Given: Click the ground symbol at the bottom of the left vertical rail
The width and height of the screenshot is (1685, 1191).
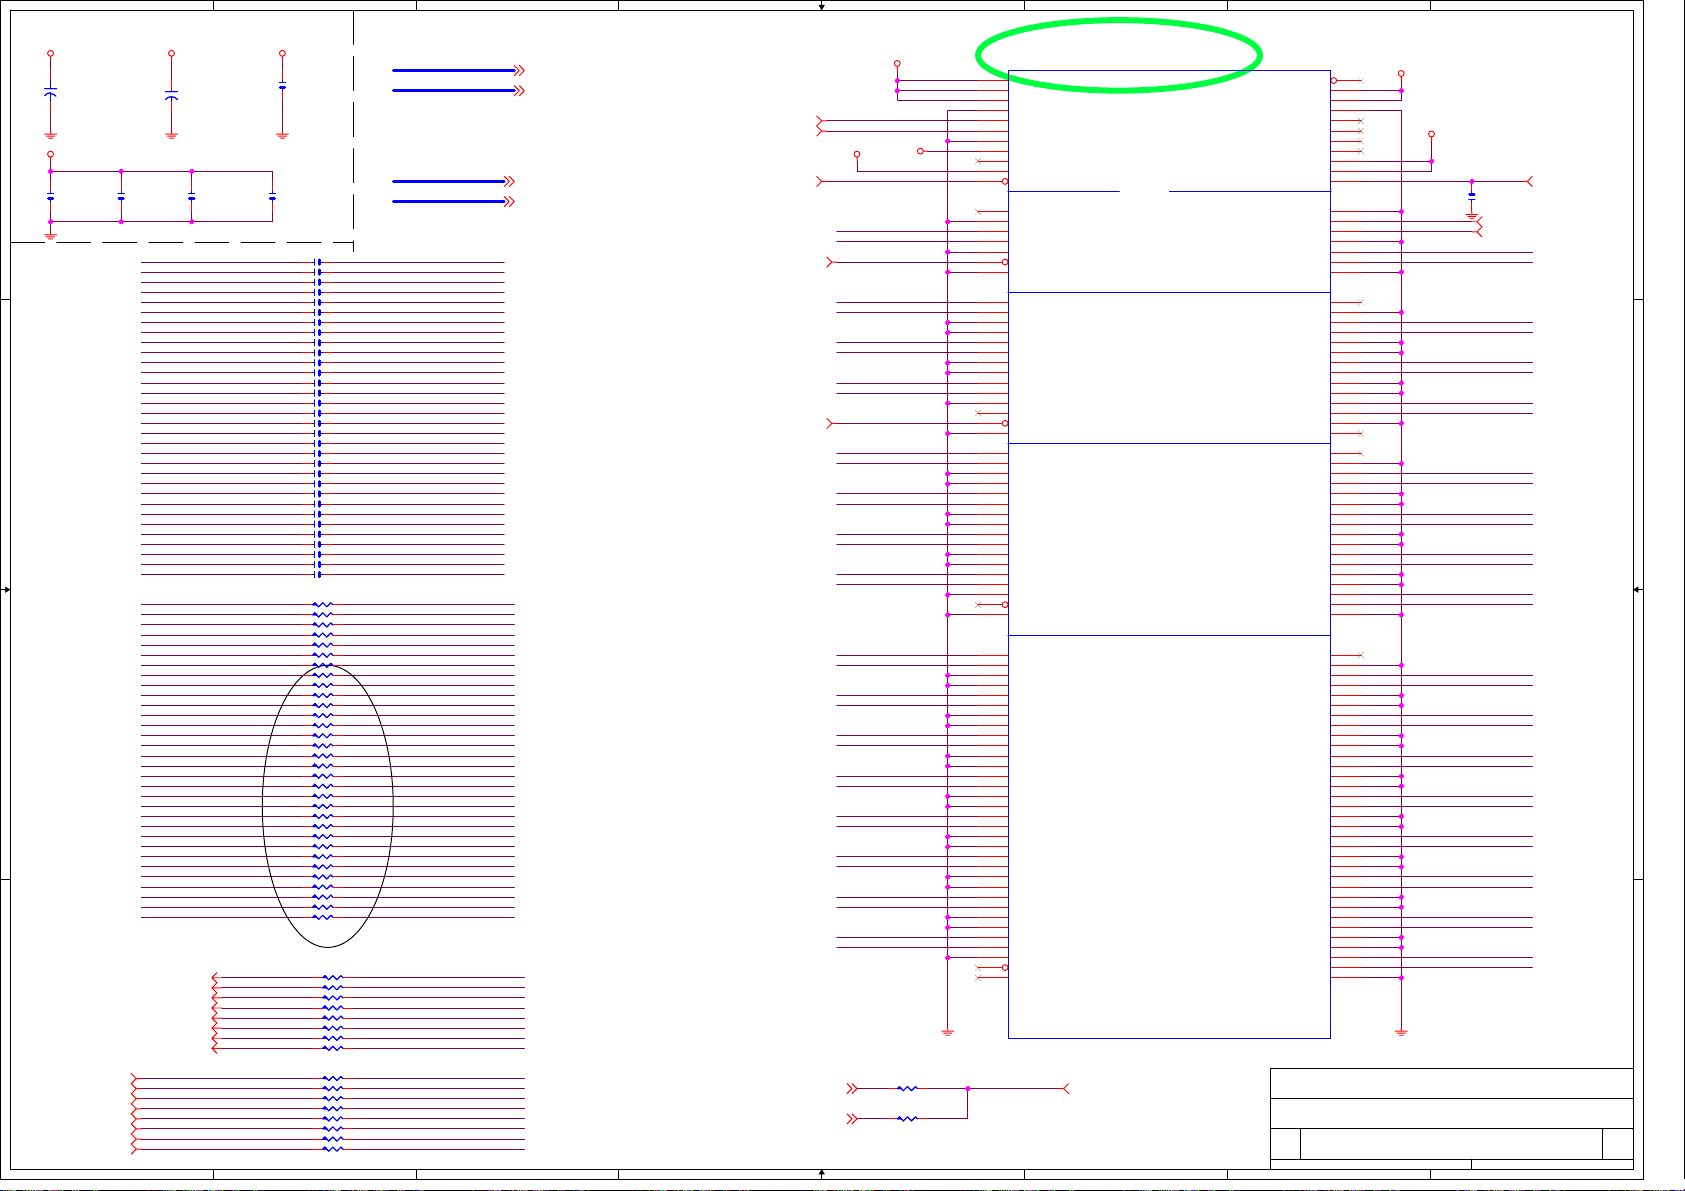Looking at the screenshot, I should [x=947, y=1032].
